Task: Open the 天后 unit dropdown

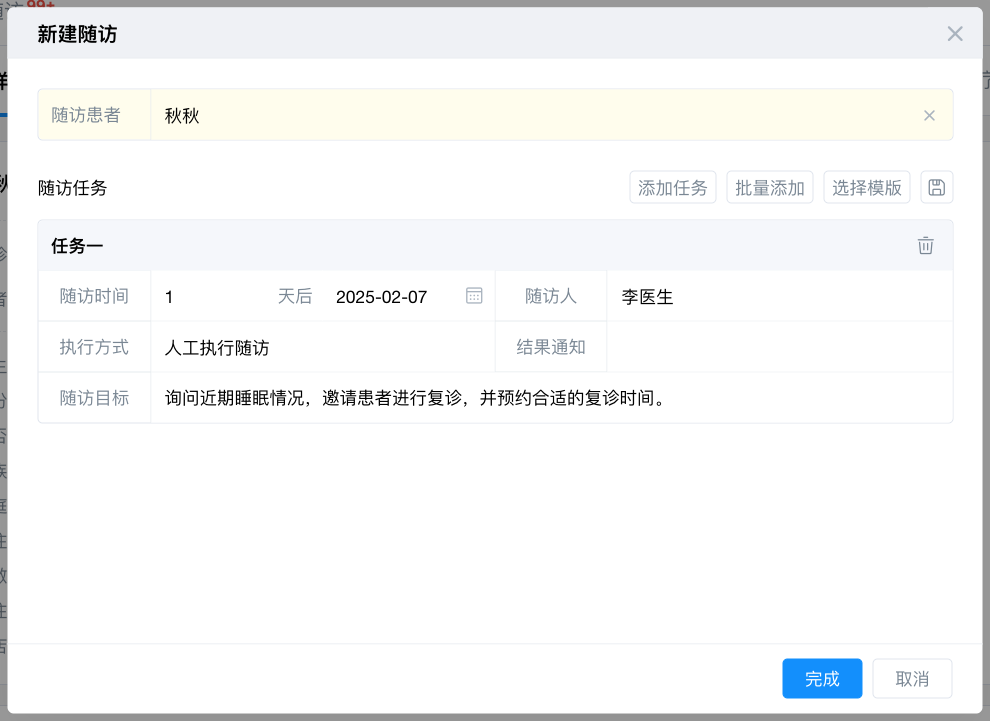Action: (x=295, y=297)
